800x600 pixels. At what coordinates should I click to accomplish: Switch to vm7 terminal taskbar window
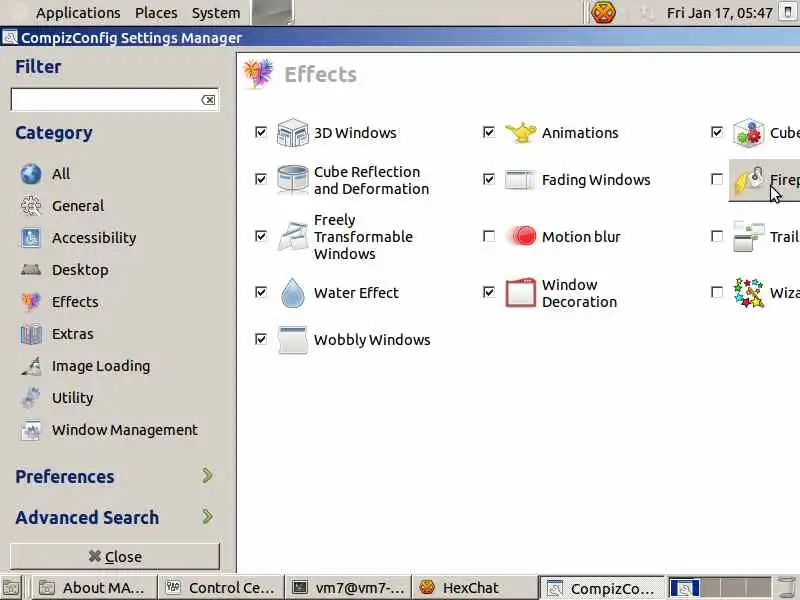tap(347, 588)
